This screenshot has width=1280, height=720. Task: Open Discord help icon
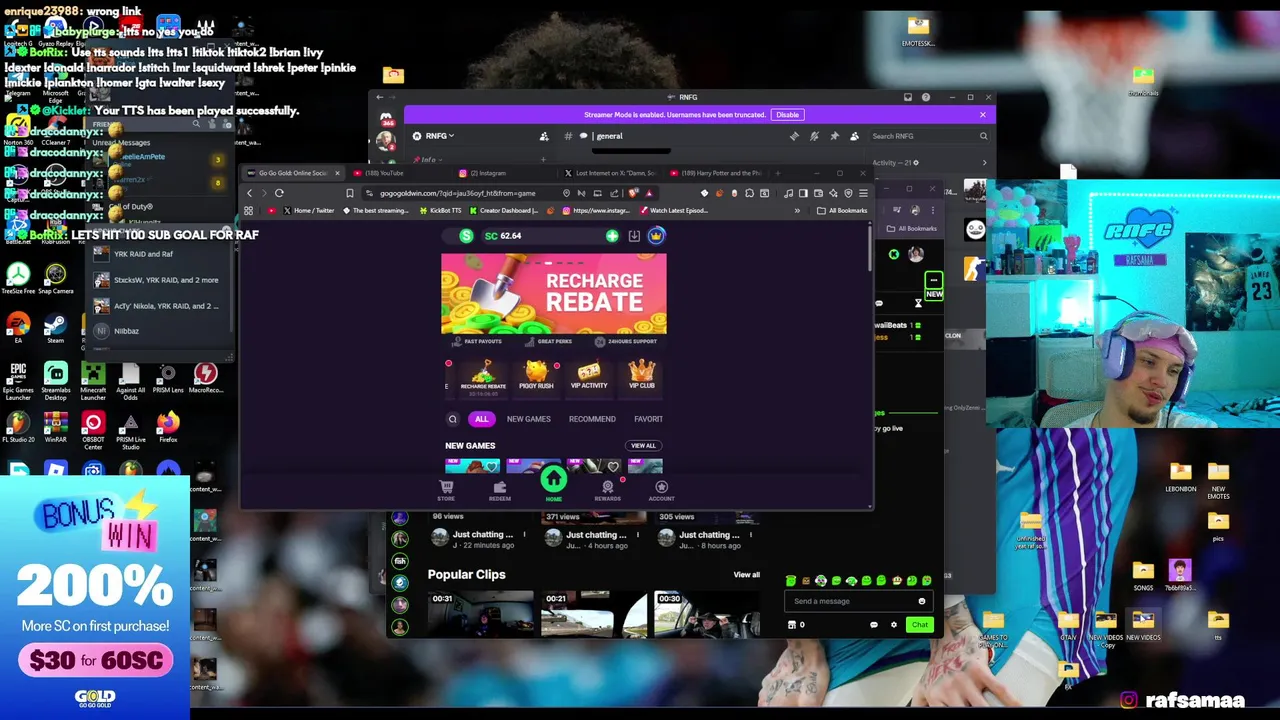[926, 97]
